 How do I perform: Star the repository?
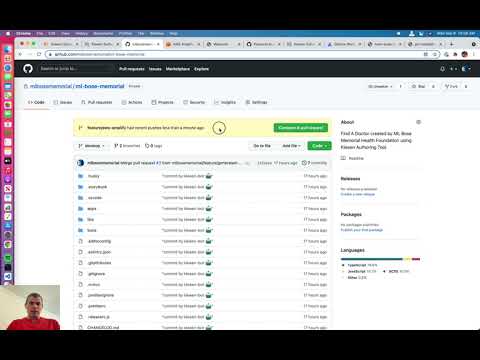tap(418, 86)
